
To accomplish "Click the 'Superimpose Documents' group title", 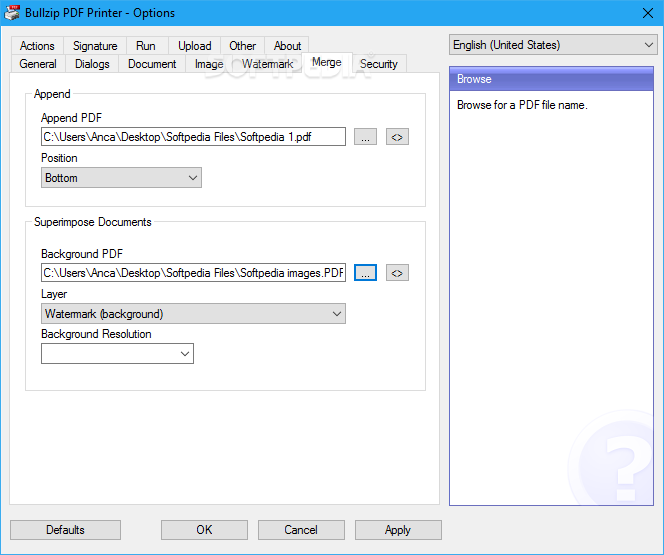I will 93,222.
